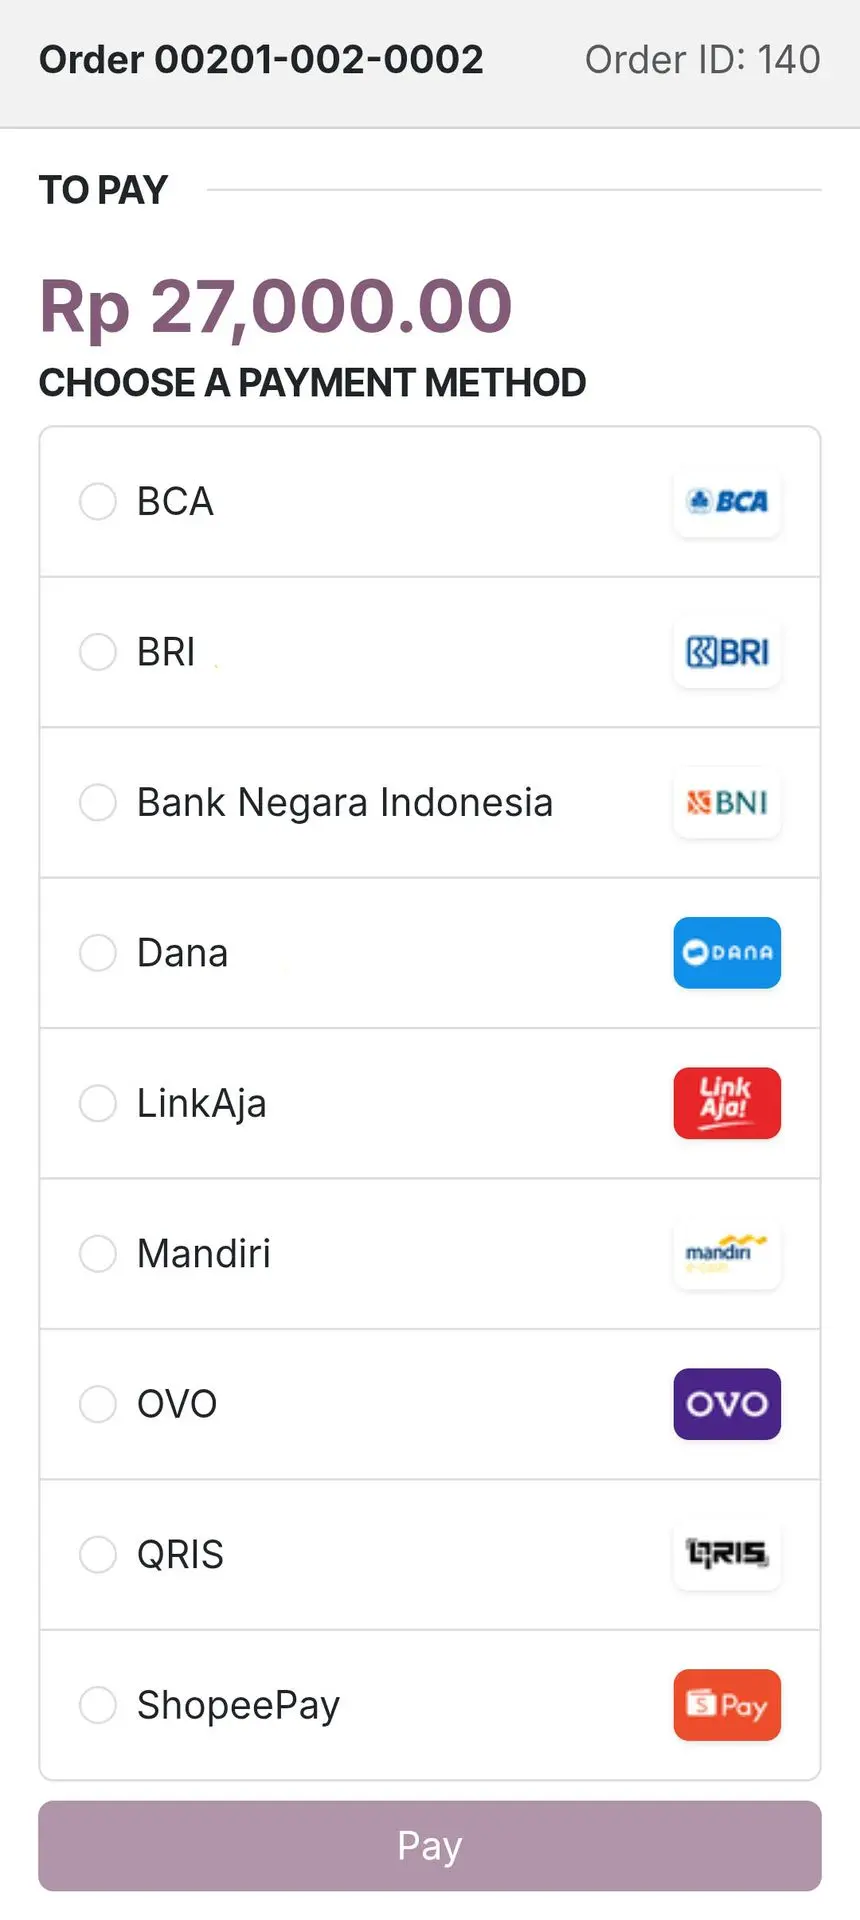
Task: Click the BCA bank logo icon
Action: pyautogui.click(x=727, y=502)
